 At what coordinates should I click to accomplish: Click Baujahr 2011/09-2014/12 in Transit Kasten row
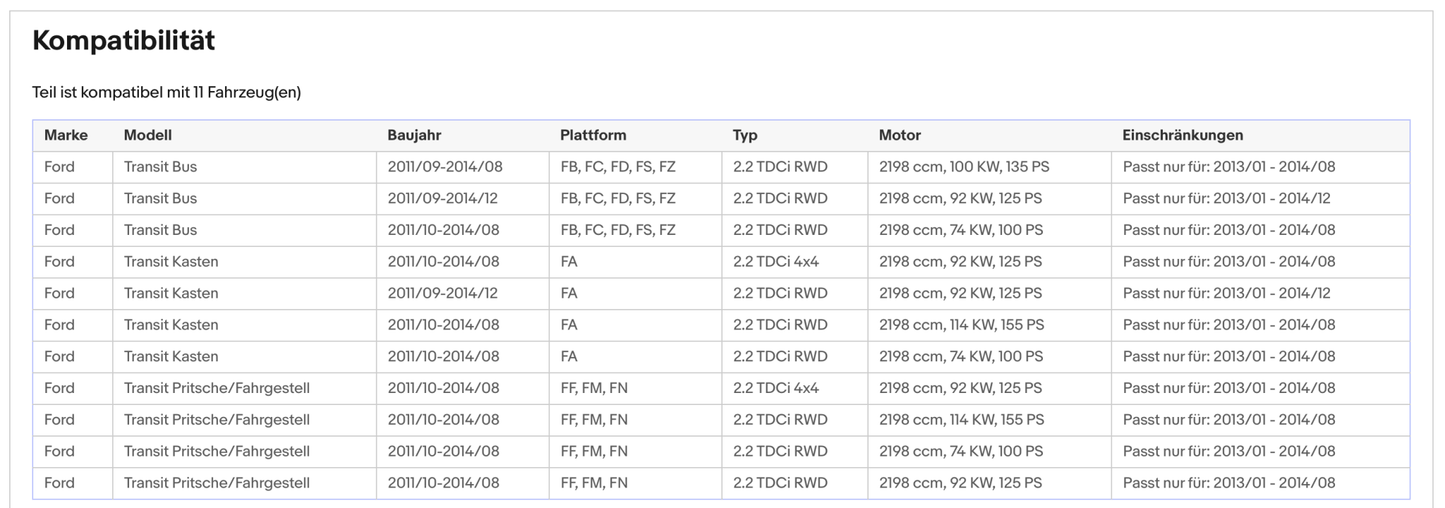click(442, 293)
